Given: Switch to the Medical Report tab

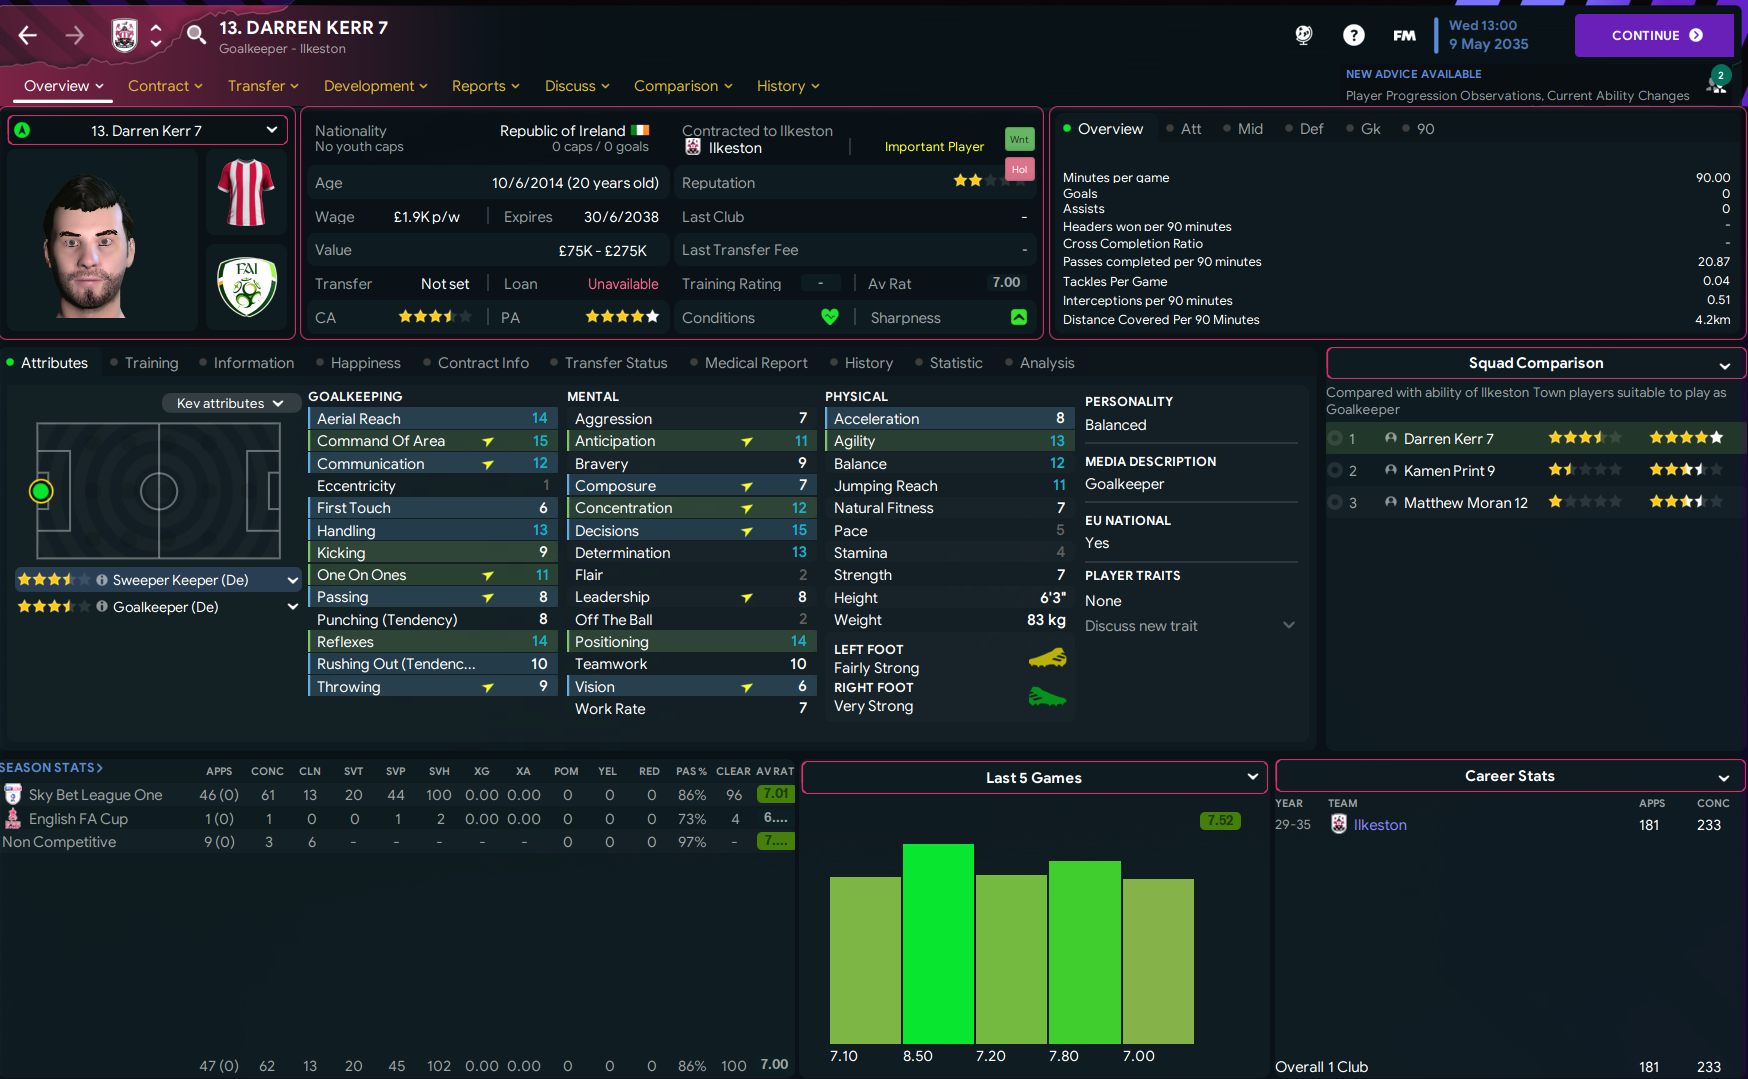Looking at the screenshot, I should (756, 363).
